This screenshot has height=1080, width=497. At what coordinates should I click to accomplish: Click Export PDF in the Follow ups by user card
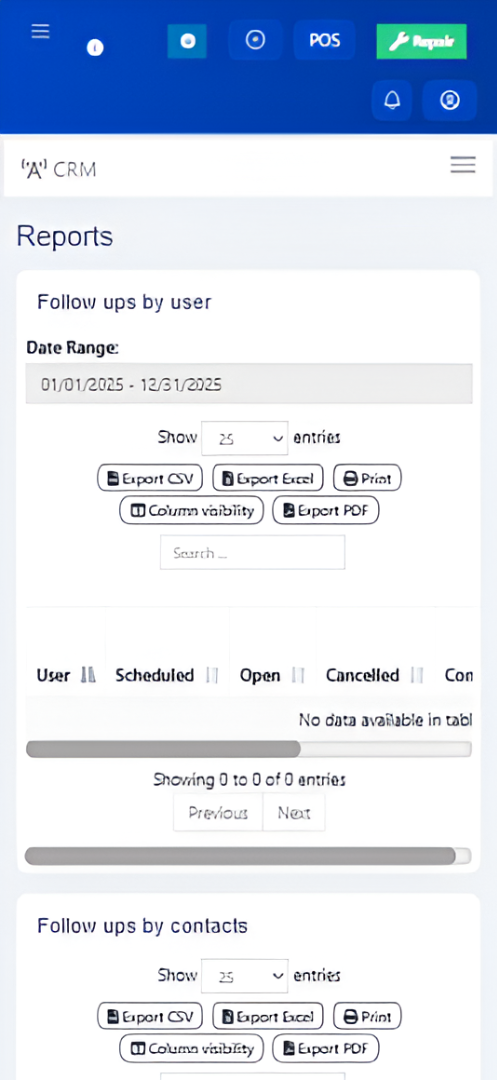click(326, 510)
